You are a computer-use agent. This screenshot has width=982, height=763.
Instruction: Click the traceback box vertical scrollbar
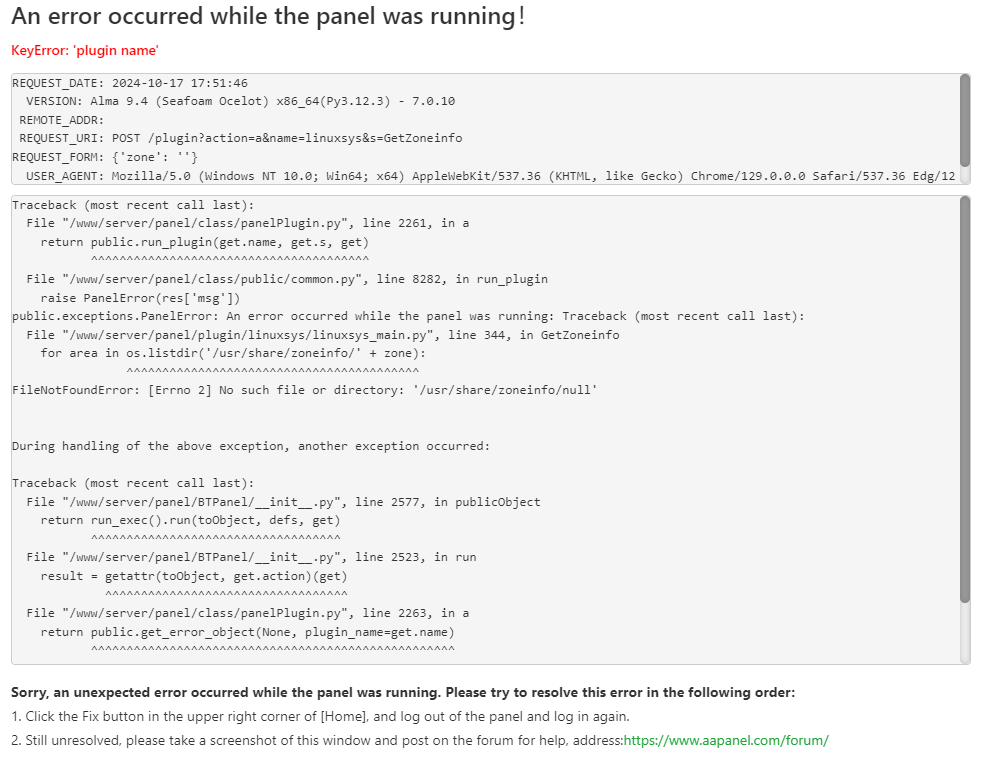(x=964, y=400)
